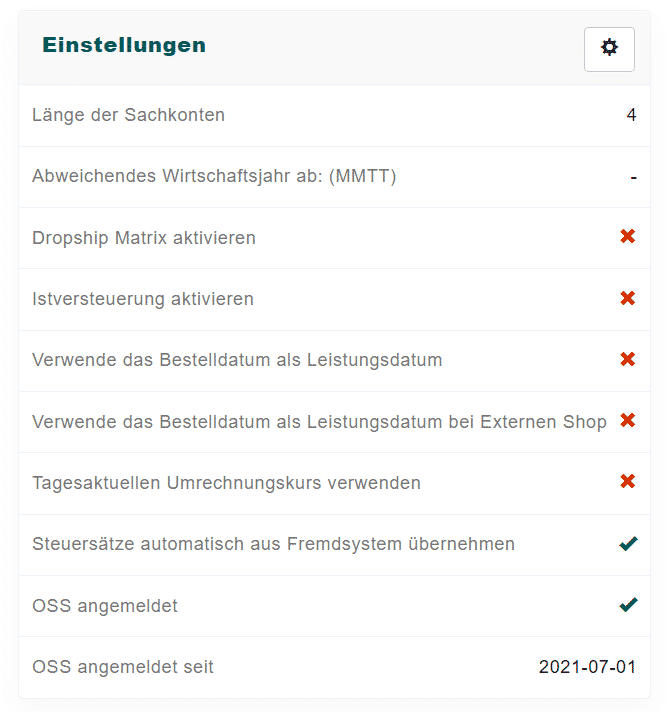Click the OSS angemeldet seit label
Image resolution: width=670 pixels, height=712 pixels.
pos(122,667)
